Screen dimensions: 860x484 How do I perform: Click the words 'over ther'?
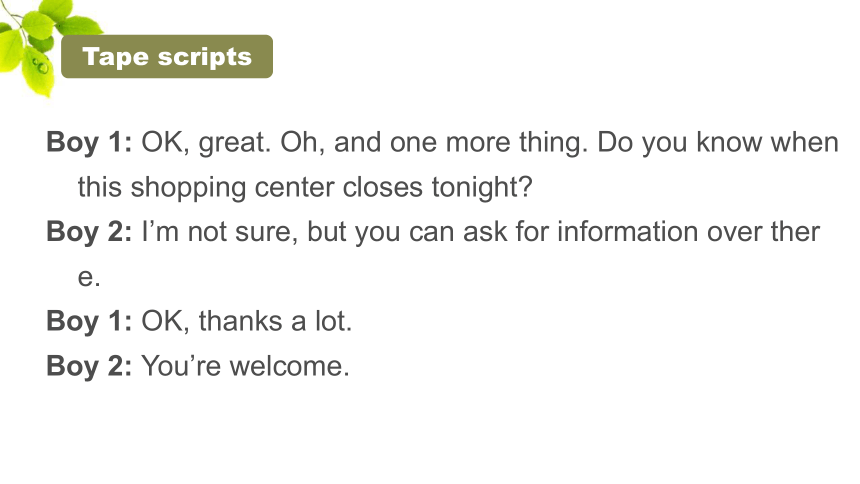763,232
